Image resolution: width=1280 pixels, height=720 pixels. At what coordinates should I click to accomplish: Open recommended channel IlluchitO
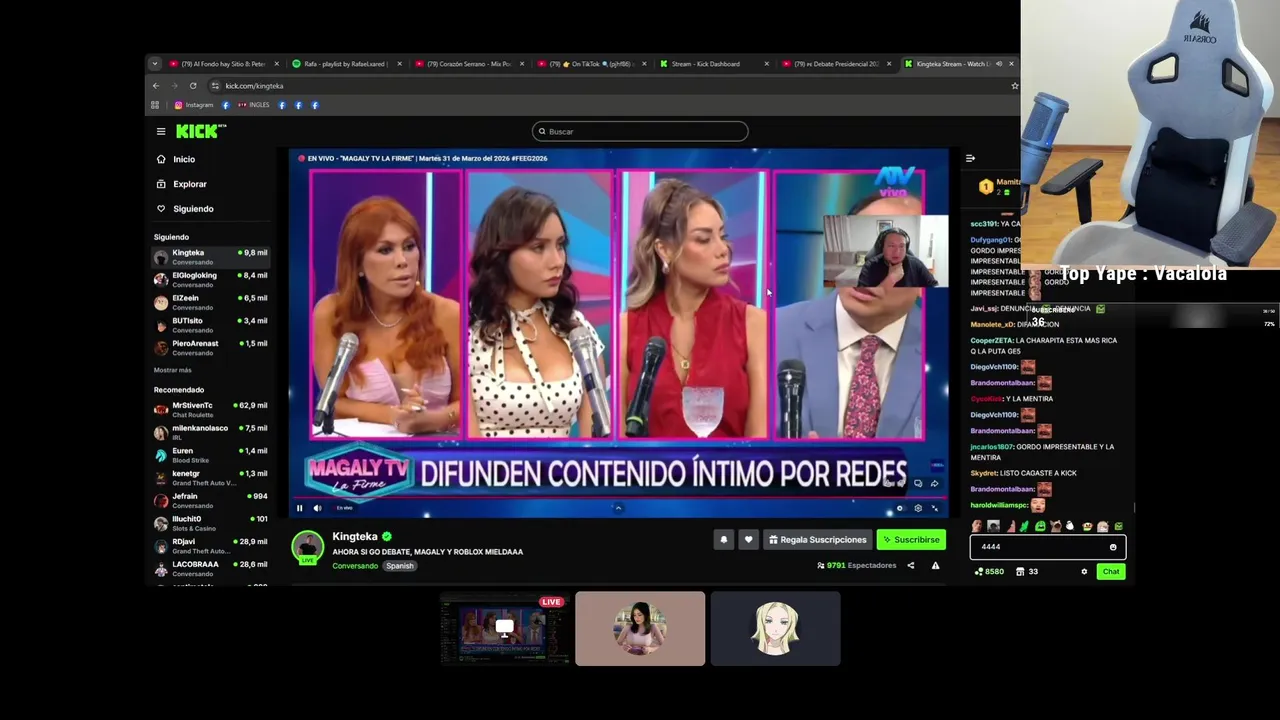(211, 523)
